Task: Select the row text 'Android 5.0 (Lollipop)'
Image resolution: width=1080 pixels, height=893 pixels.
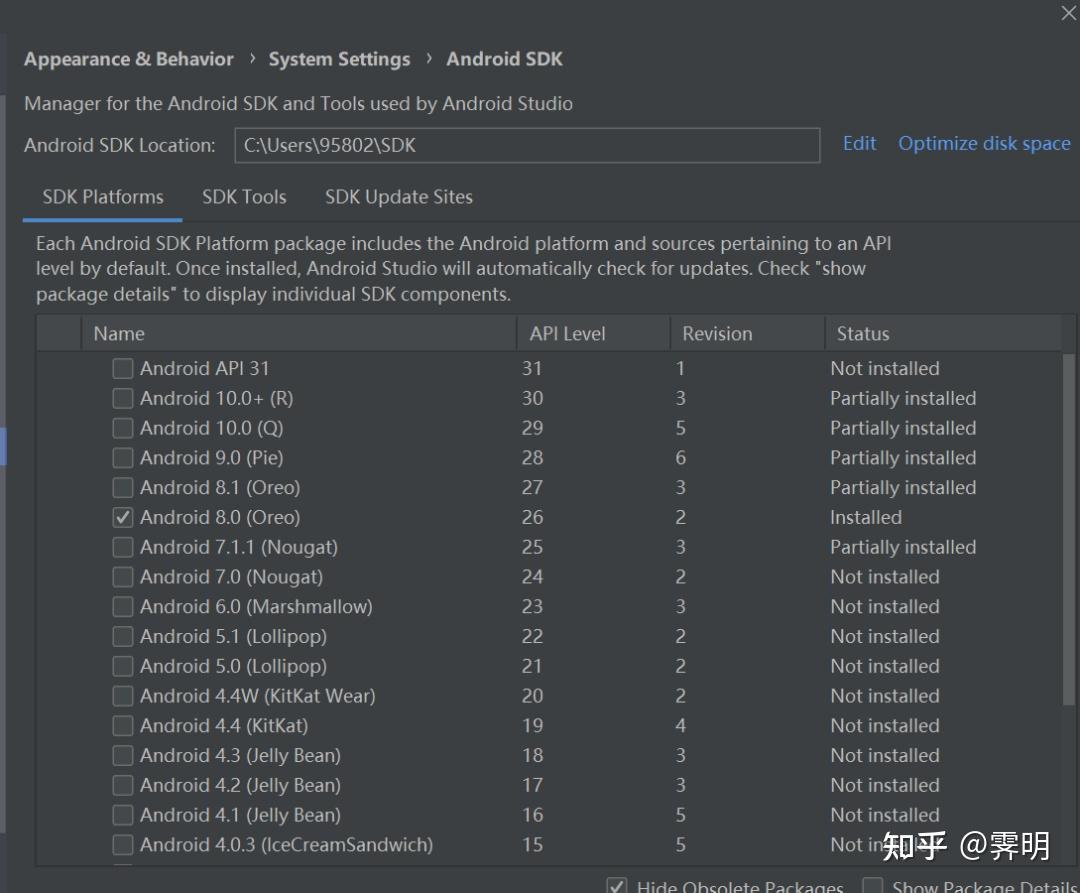Action: pos(233,666)
